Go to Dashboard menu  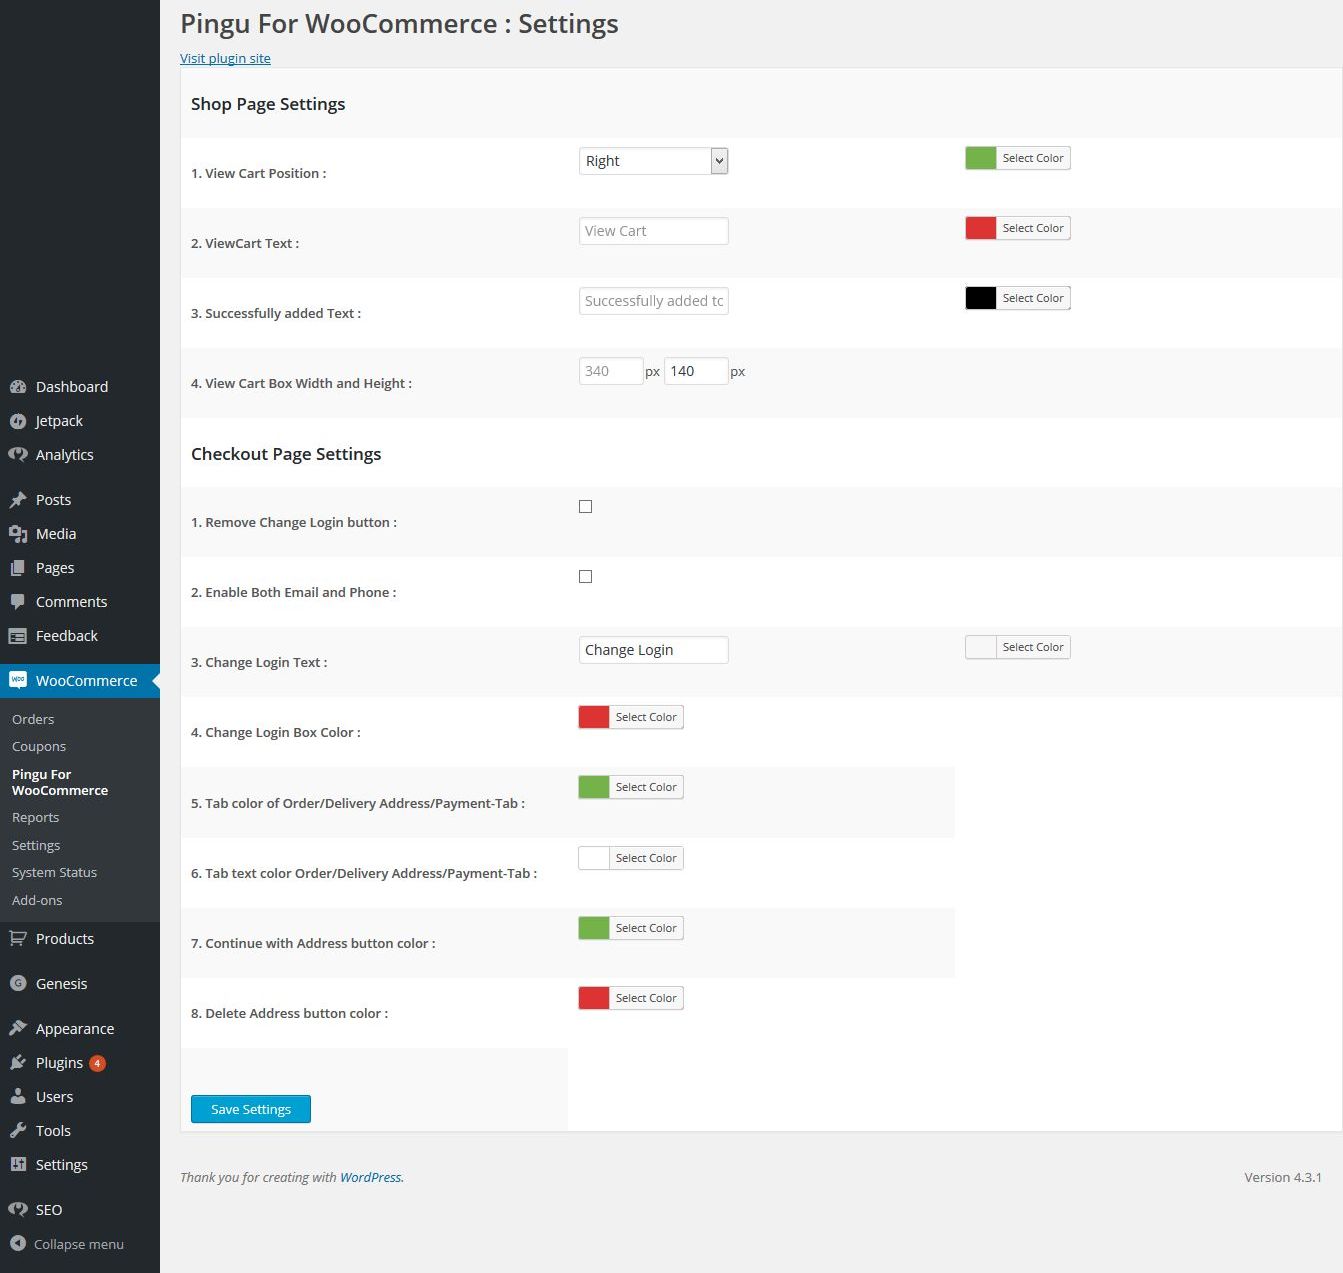pyautogui.click(x=72, y=387)
